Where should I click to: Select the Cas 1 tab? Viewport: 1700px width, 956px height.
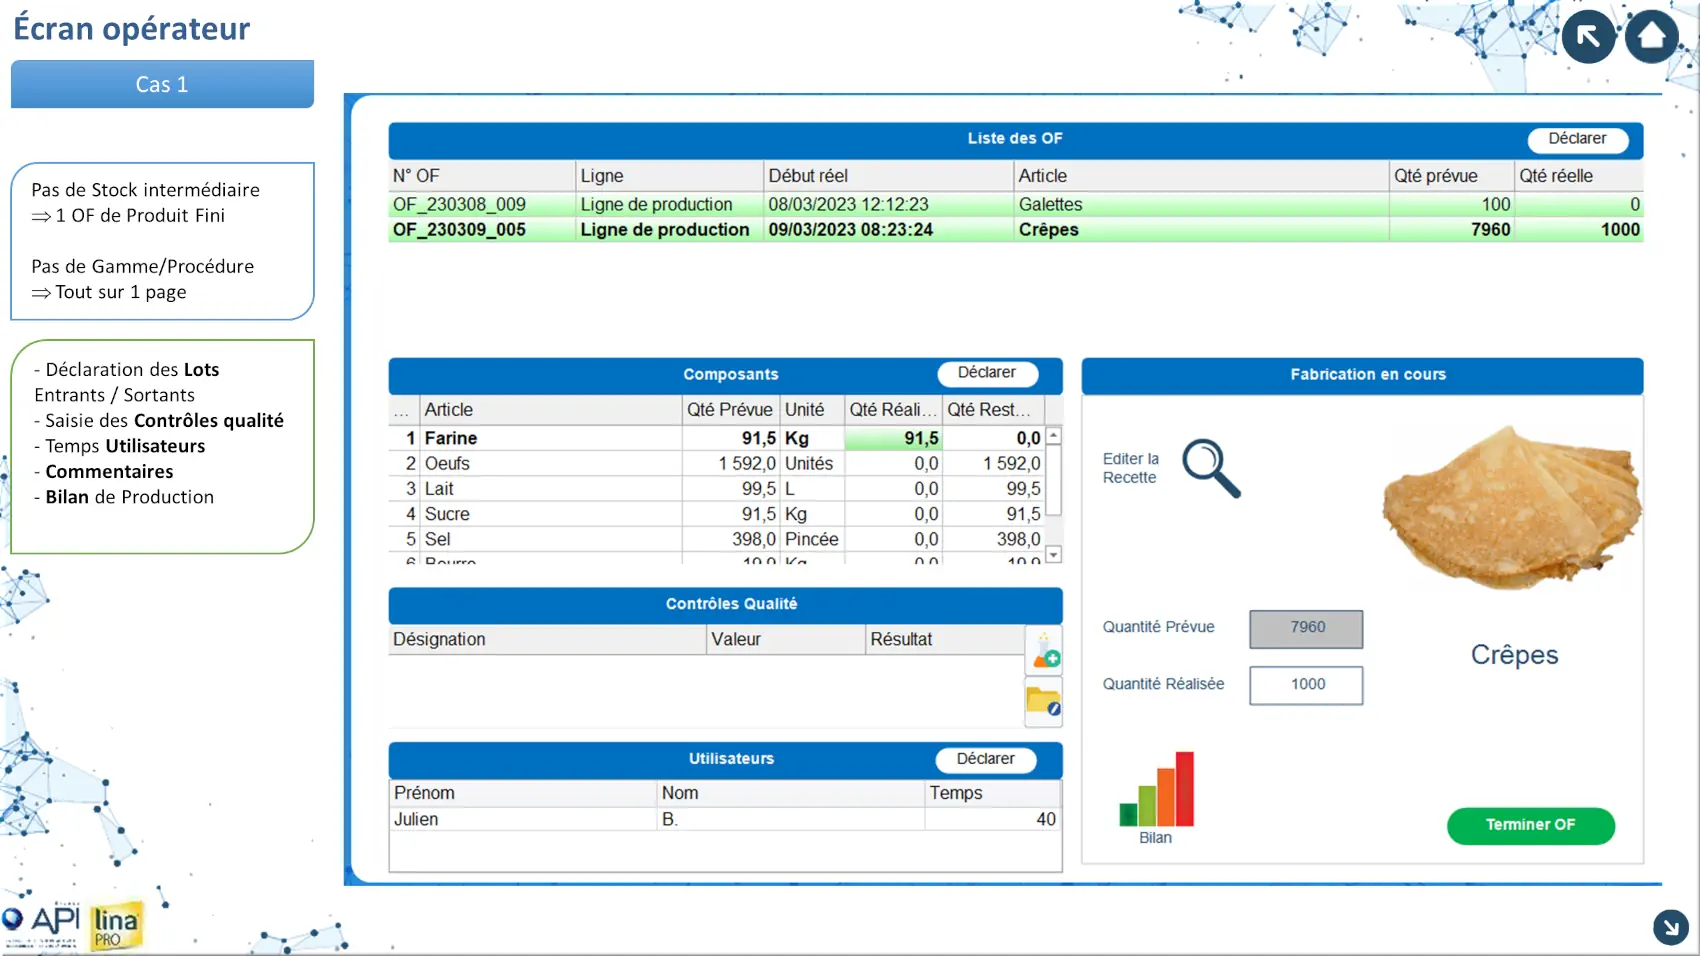pos(162,84)
